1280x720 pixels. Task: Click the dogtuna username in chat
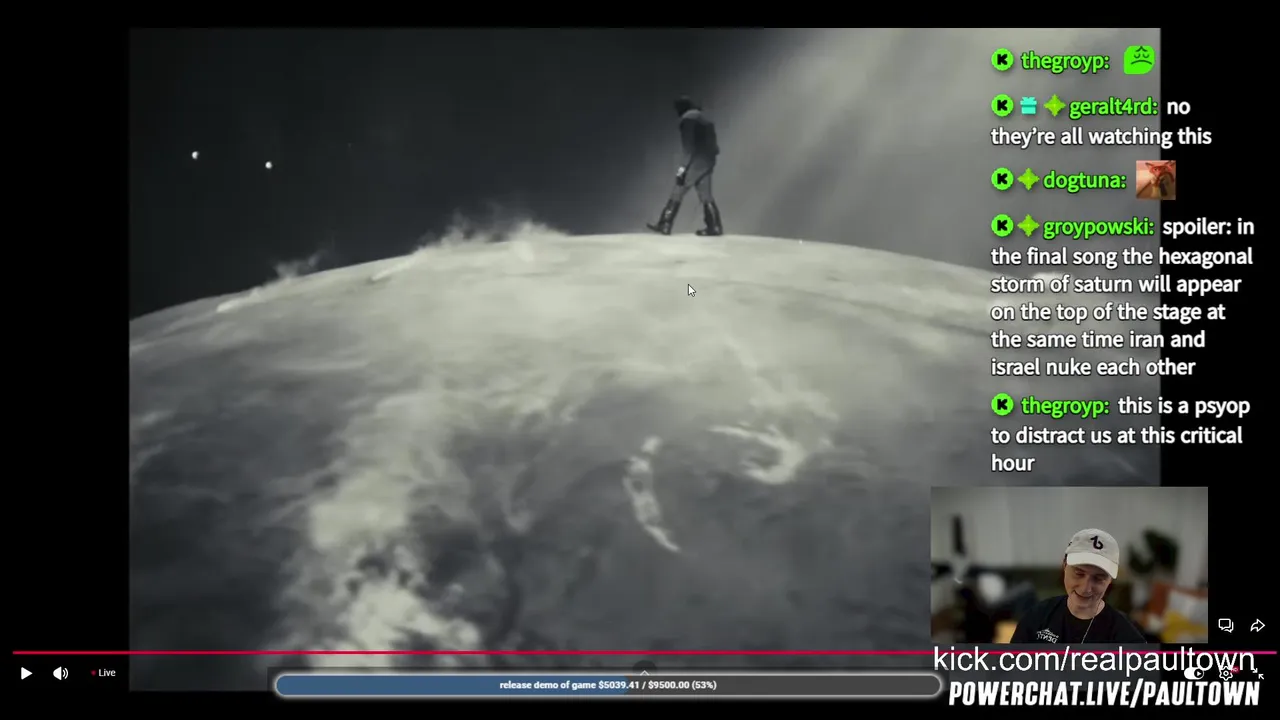point(1084,181)
